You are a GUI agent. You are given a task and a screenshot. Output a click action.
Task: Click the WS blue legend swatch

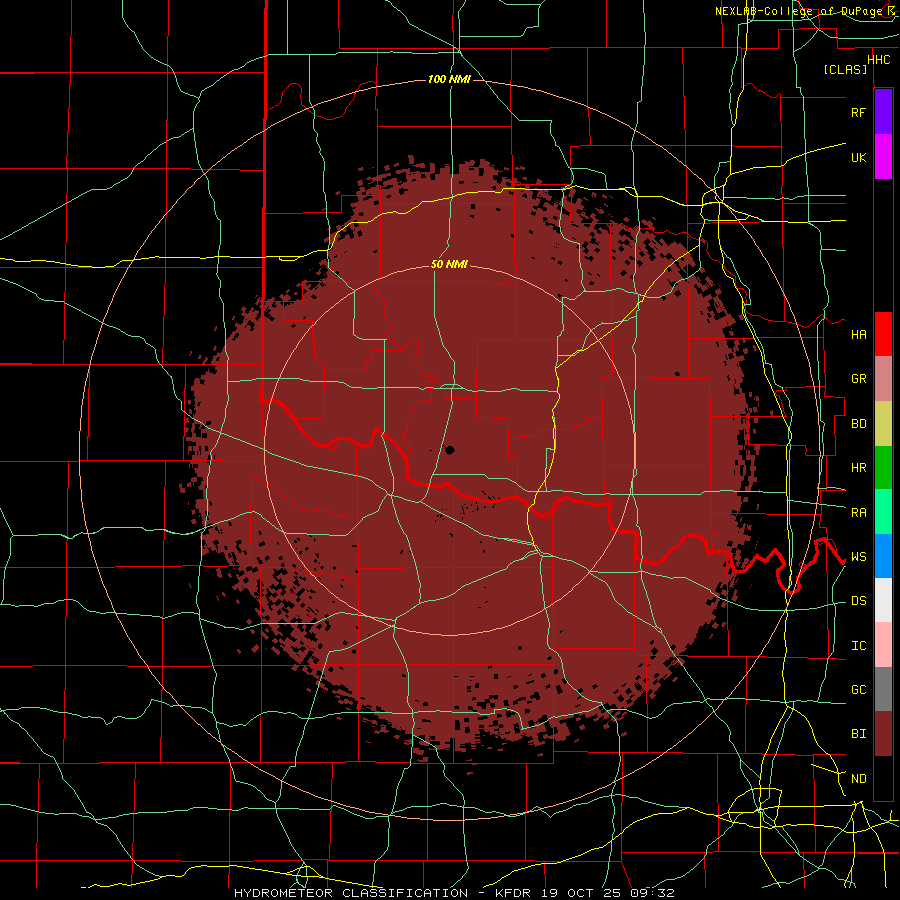pyautogui.click(x=883, y=556)
